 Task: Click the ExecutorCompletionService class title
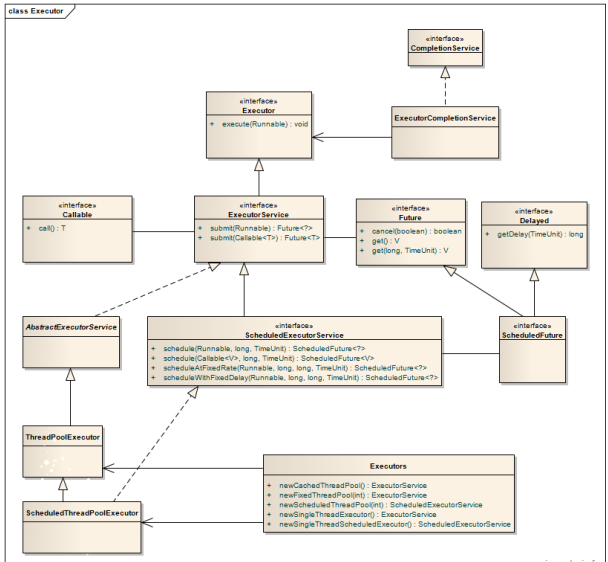(x=445, y=118)
